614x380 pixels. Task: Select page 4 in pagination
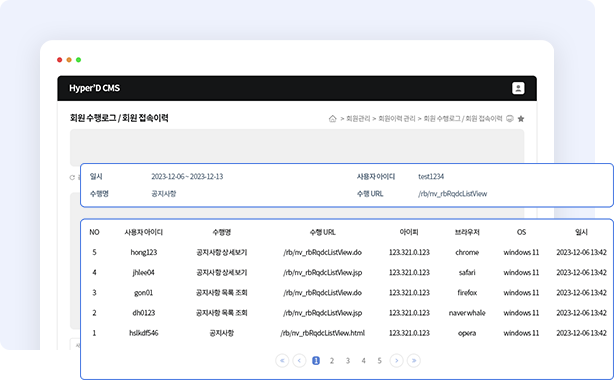tap(363, 361)
